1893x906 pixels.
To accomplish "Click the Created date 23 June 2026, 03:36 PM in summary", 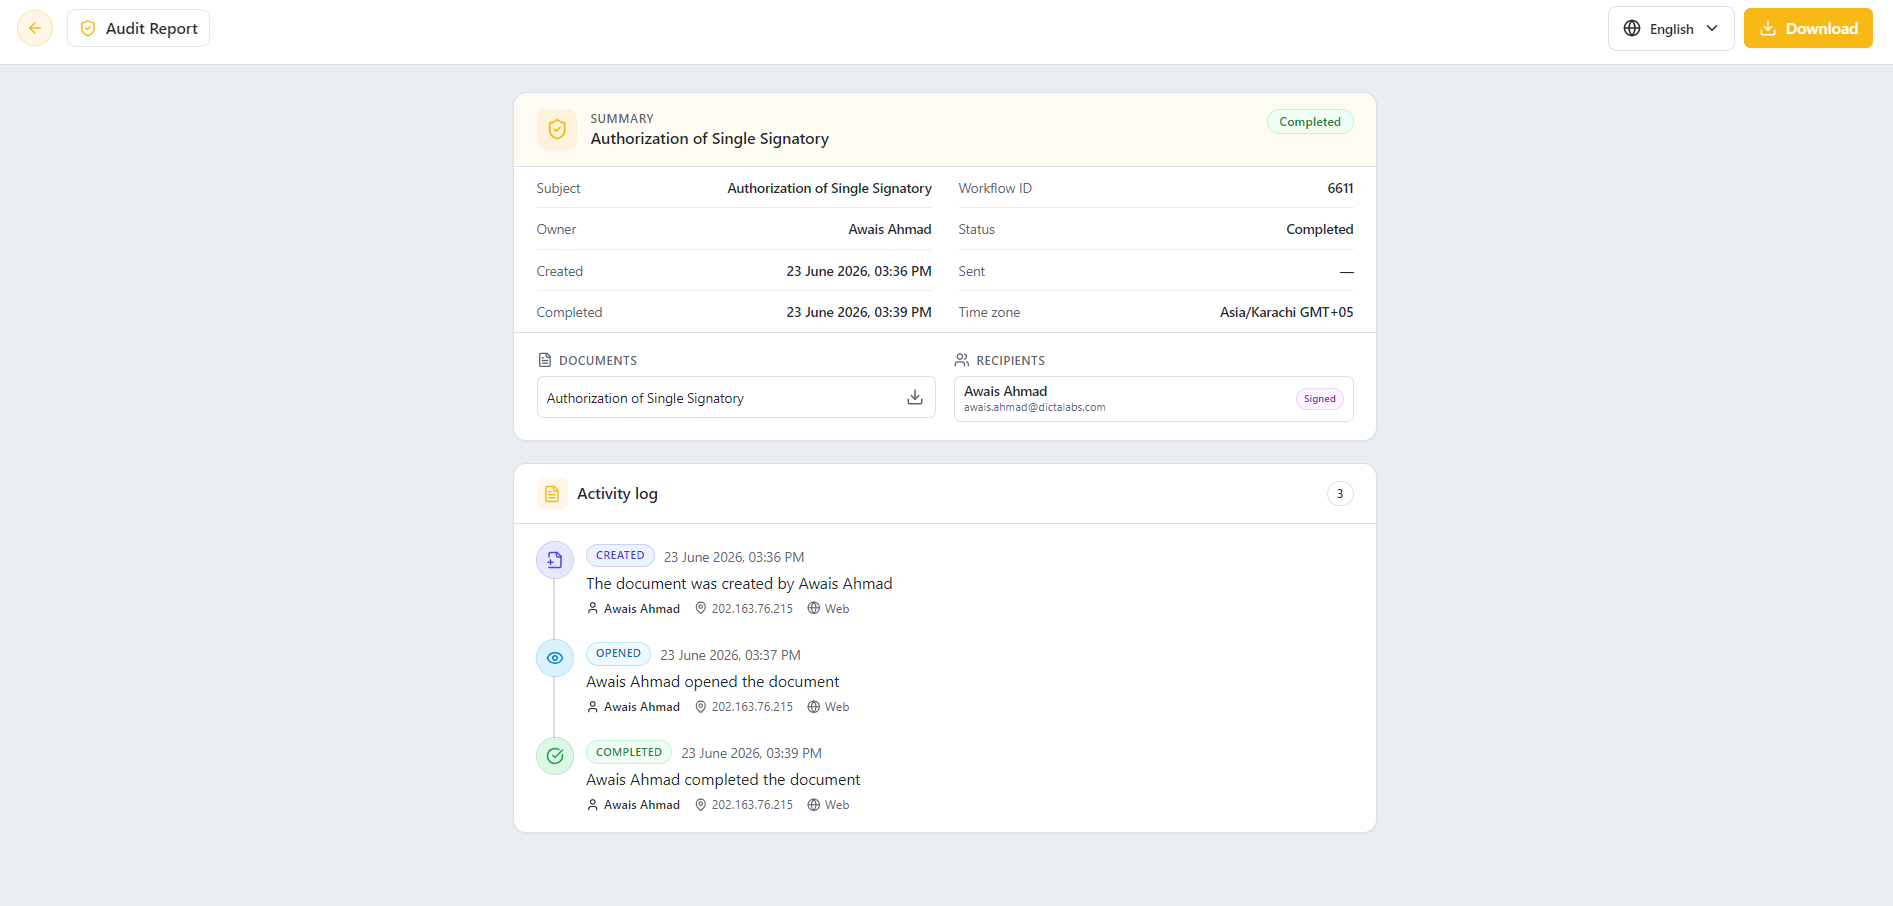I will point(859,271).
